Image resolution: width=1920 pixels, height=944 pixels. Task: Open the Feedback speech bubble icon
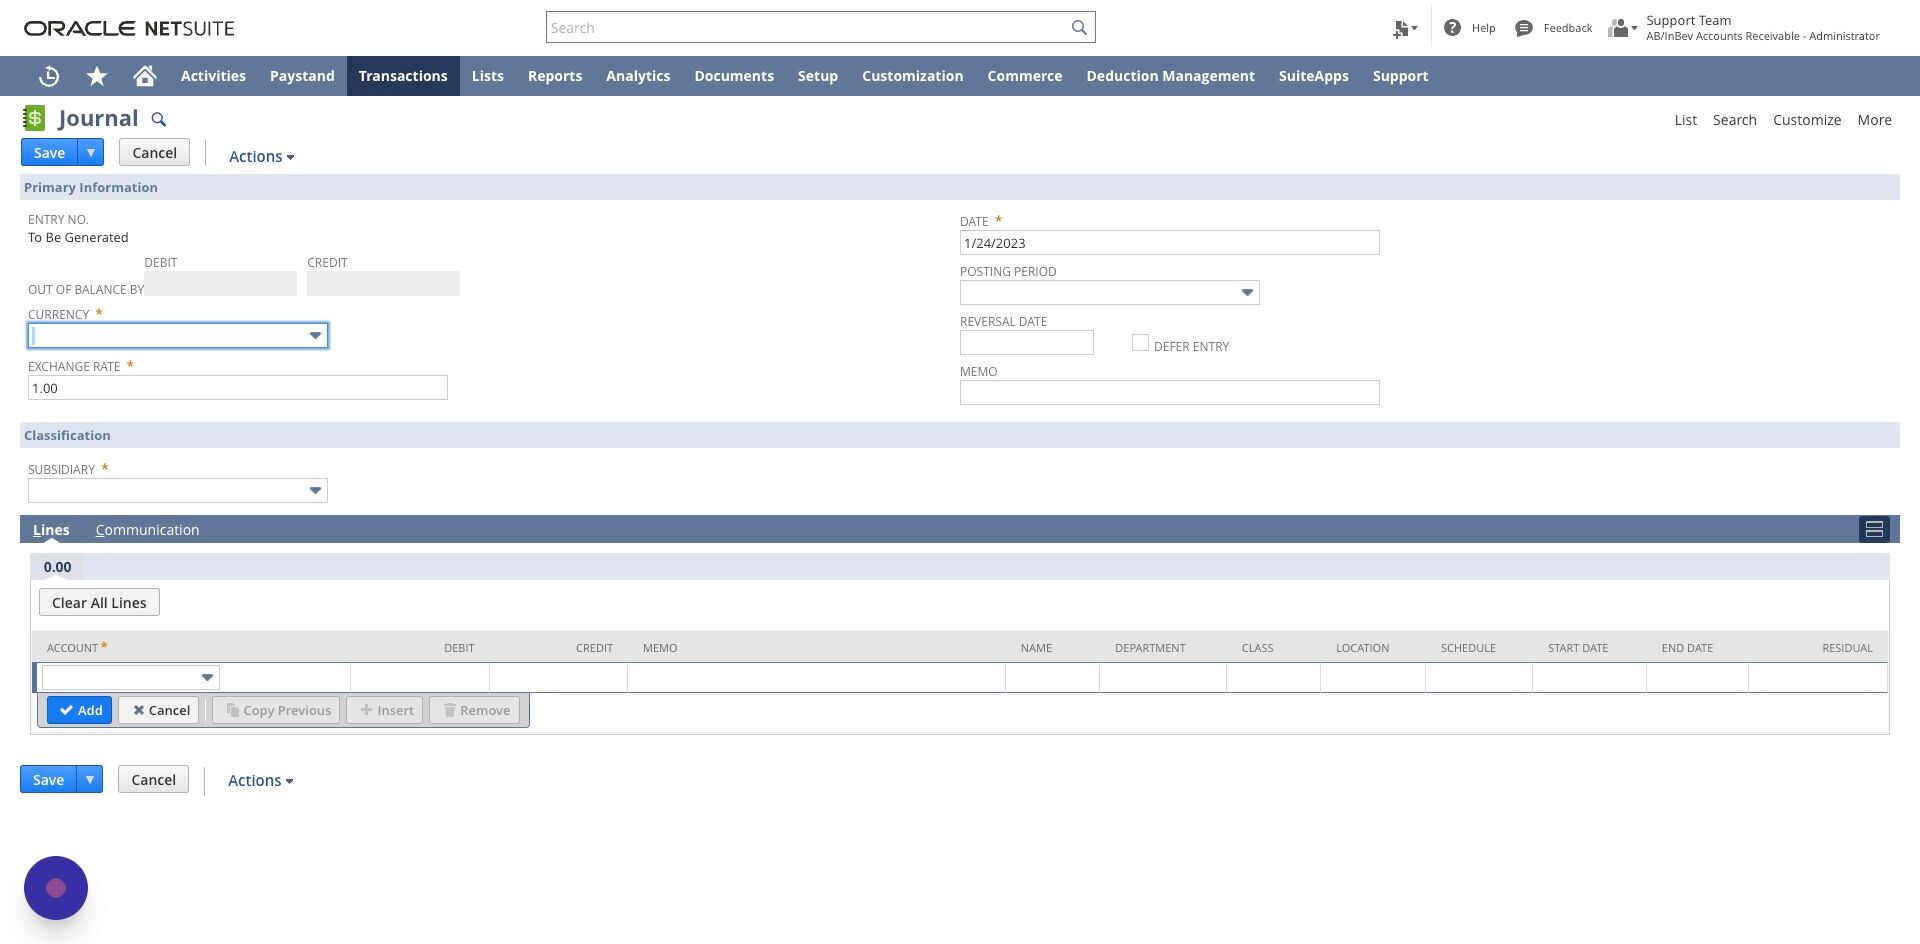click(x=1524, y=28)
